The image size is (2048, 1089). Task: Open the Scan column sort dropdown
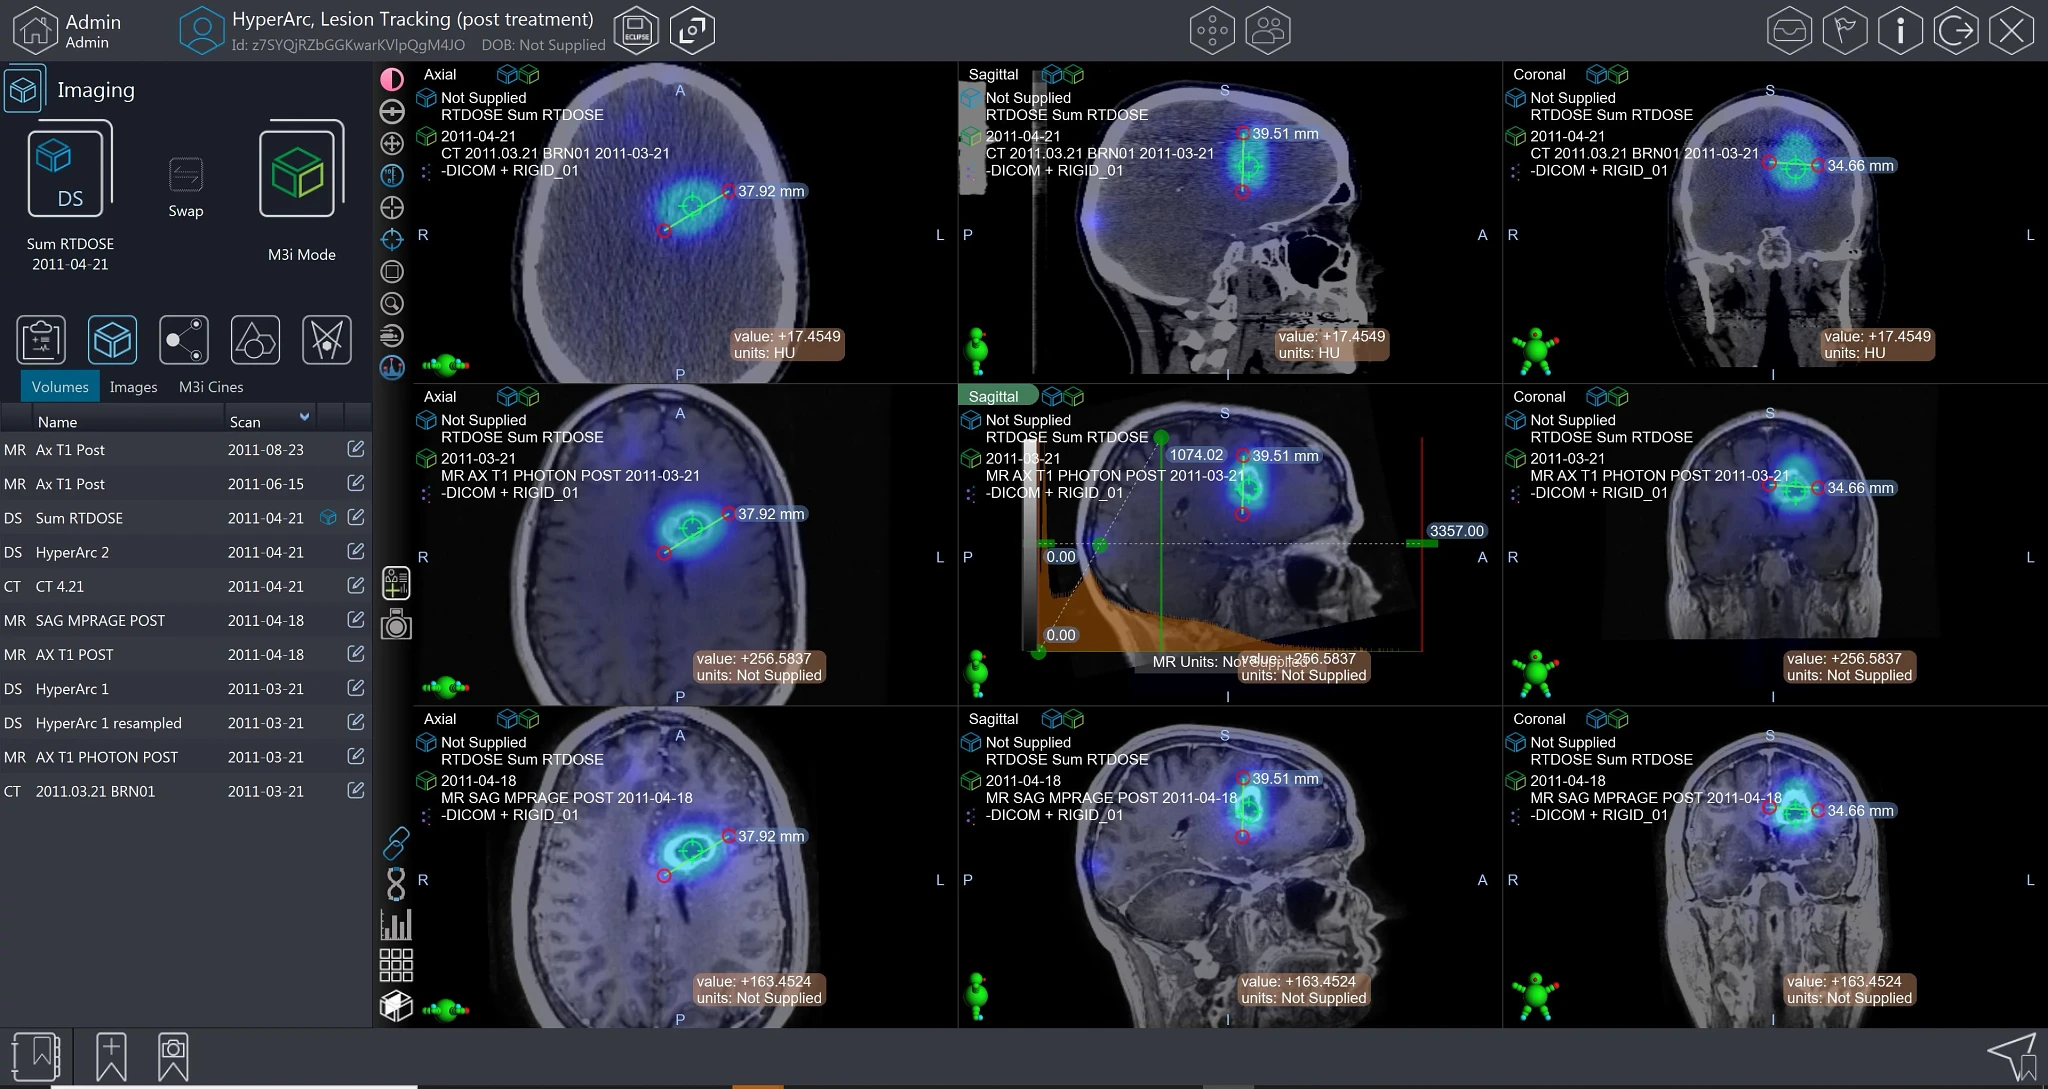coord(304,417)
